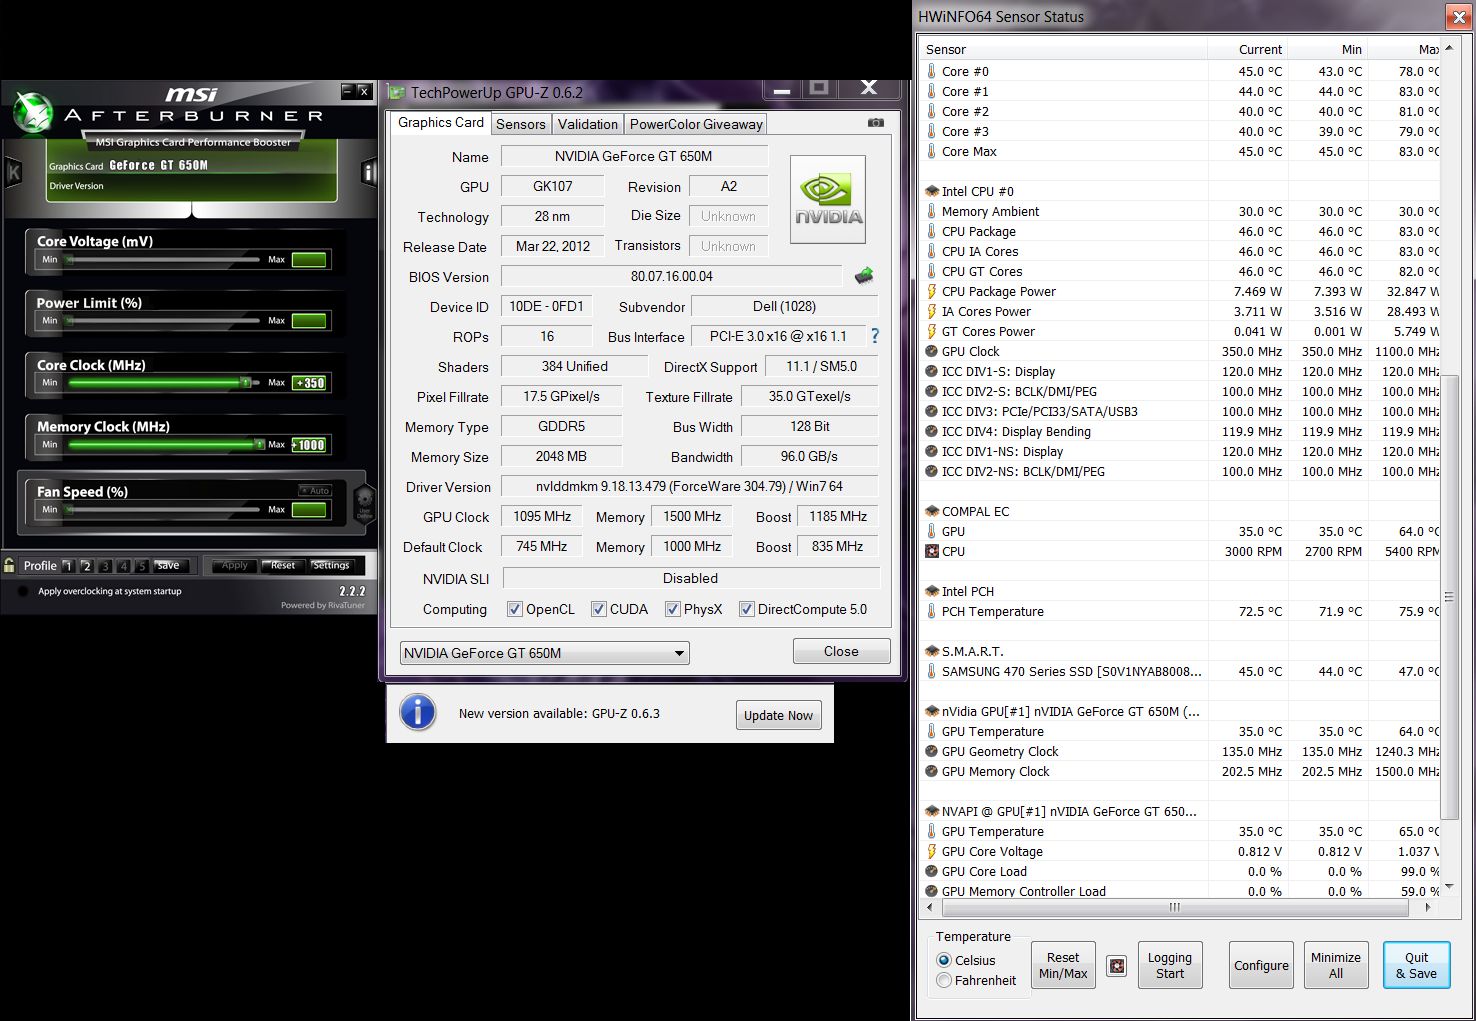The image size is (1476, 1021).
Task: Click Minimize All in HWiNFO64
Action: click(x=1336, y=965)
